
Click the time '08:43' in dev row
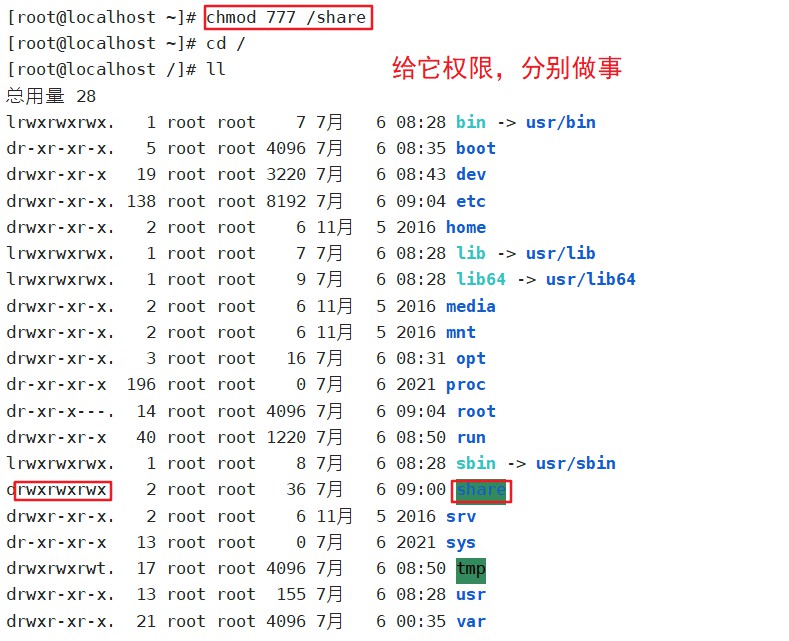pyautogui.click(x=421, y=175)
